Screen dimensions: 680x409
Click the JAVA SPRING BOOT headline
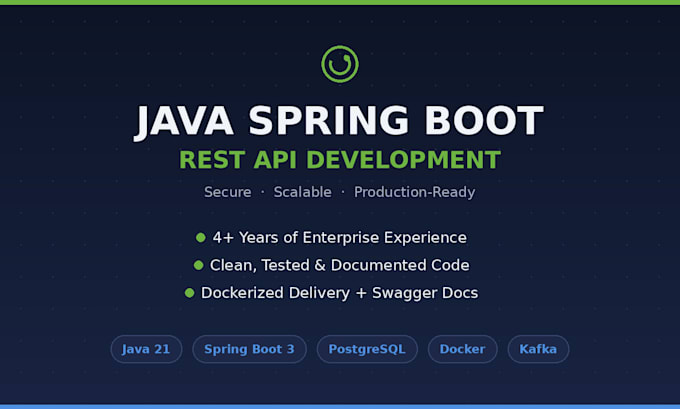coord(339,122)
